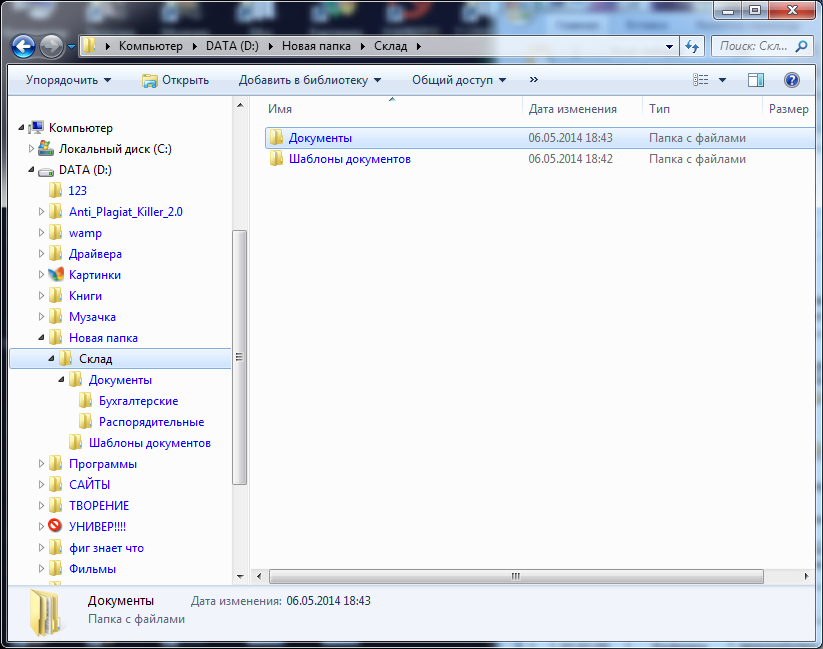Image resolution: width=823 pixels, height=649 pixels.
Task: Open the Упорядочить menu
Action: (68, 80)
